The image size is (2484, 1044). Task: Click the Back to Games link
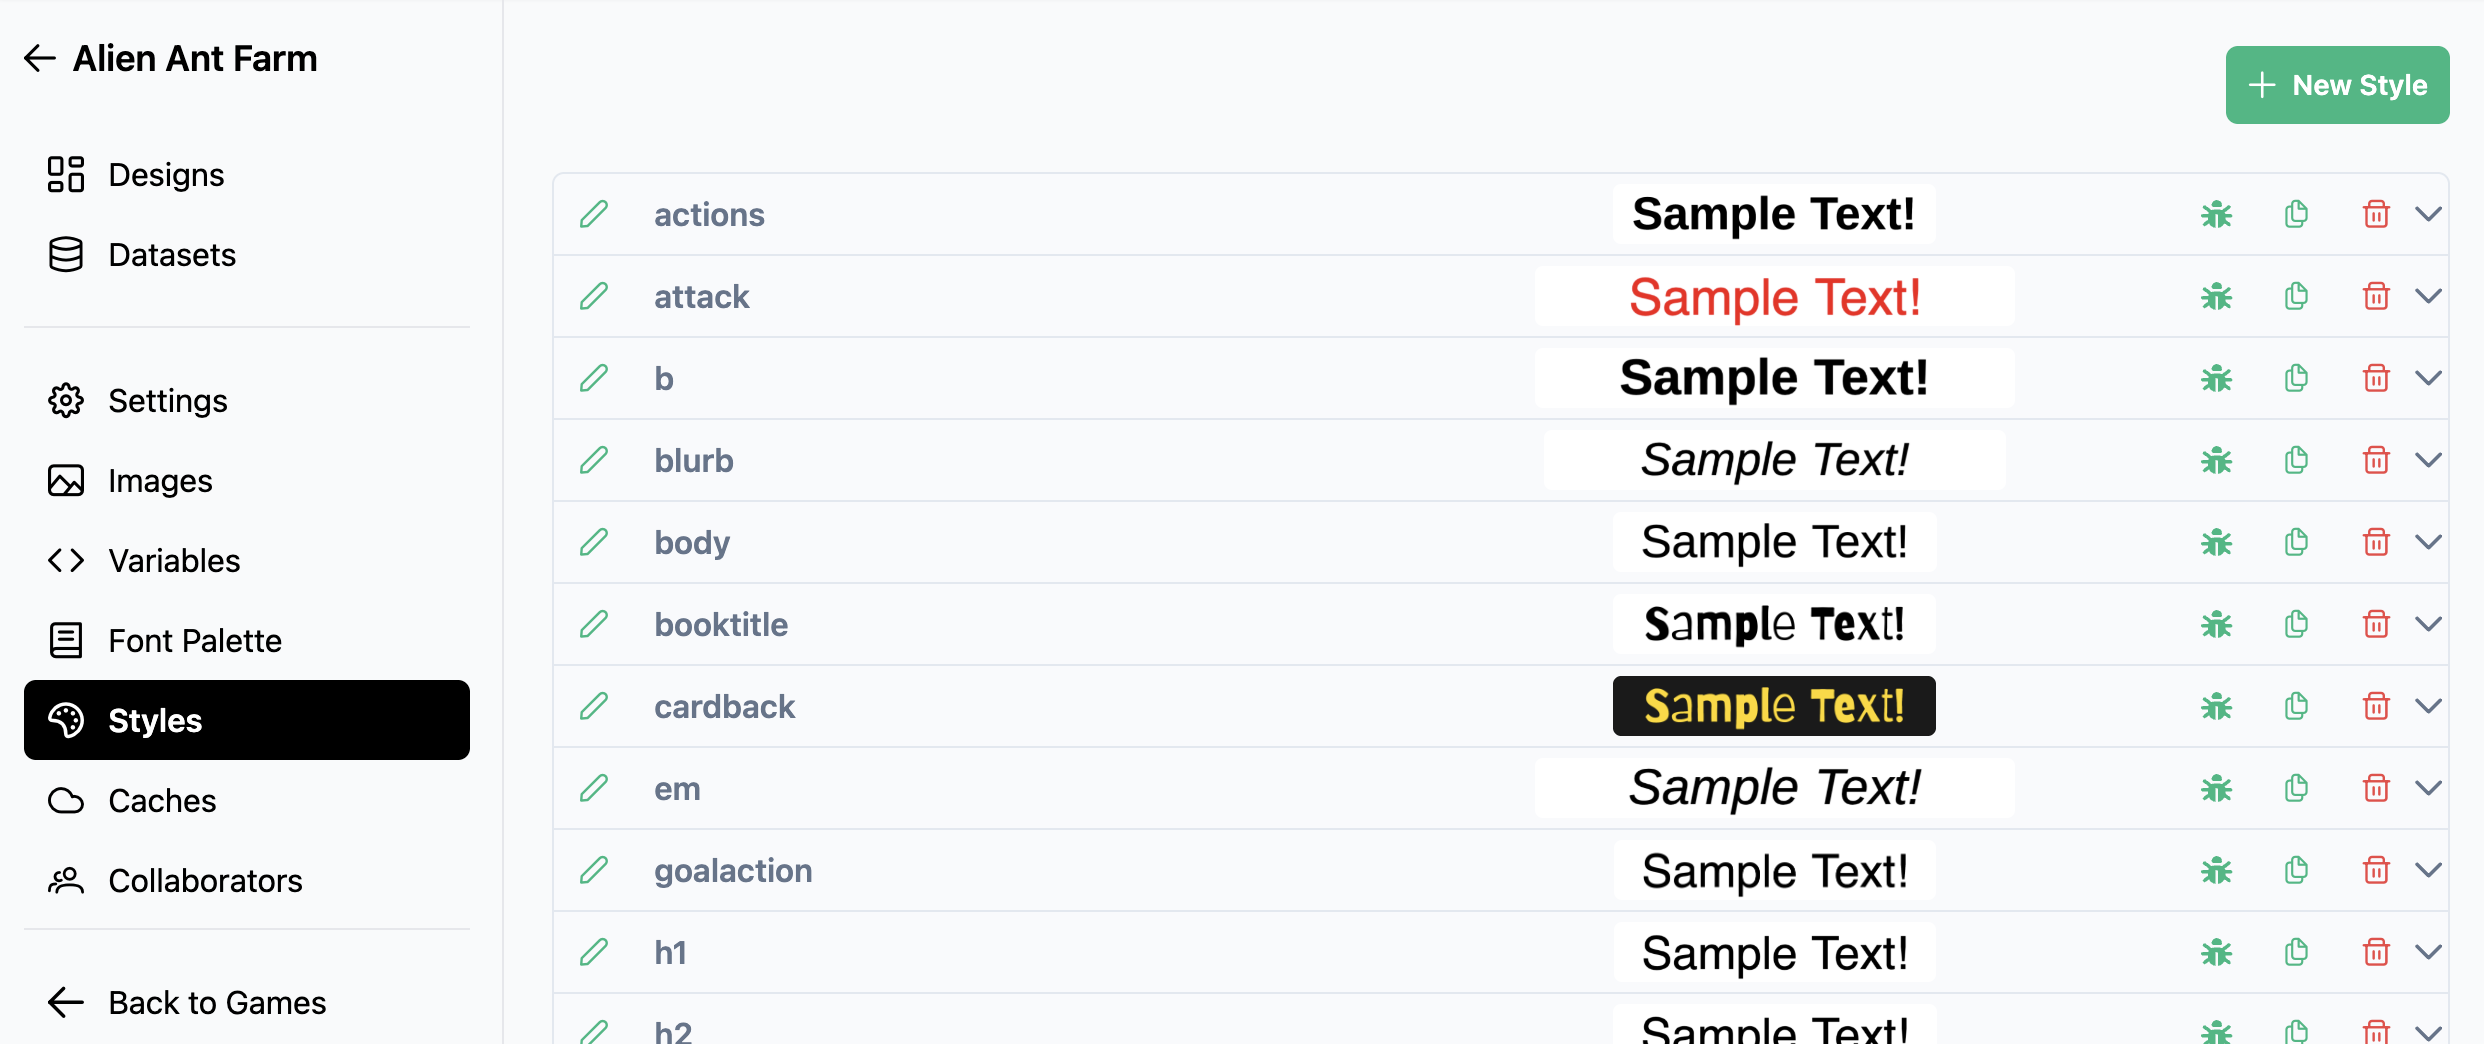click(217, 1002)
